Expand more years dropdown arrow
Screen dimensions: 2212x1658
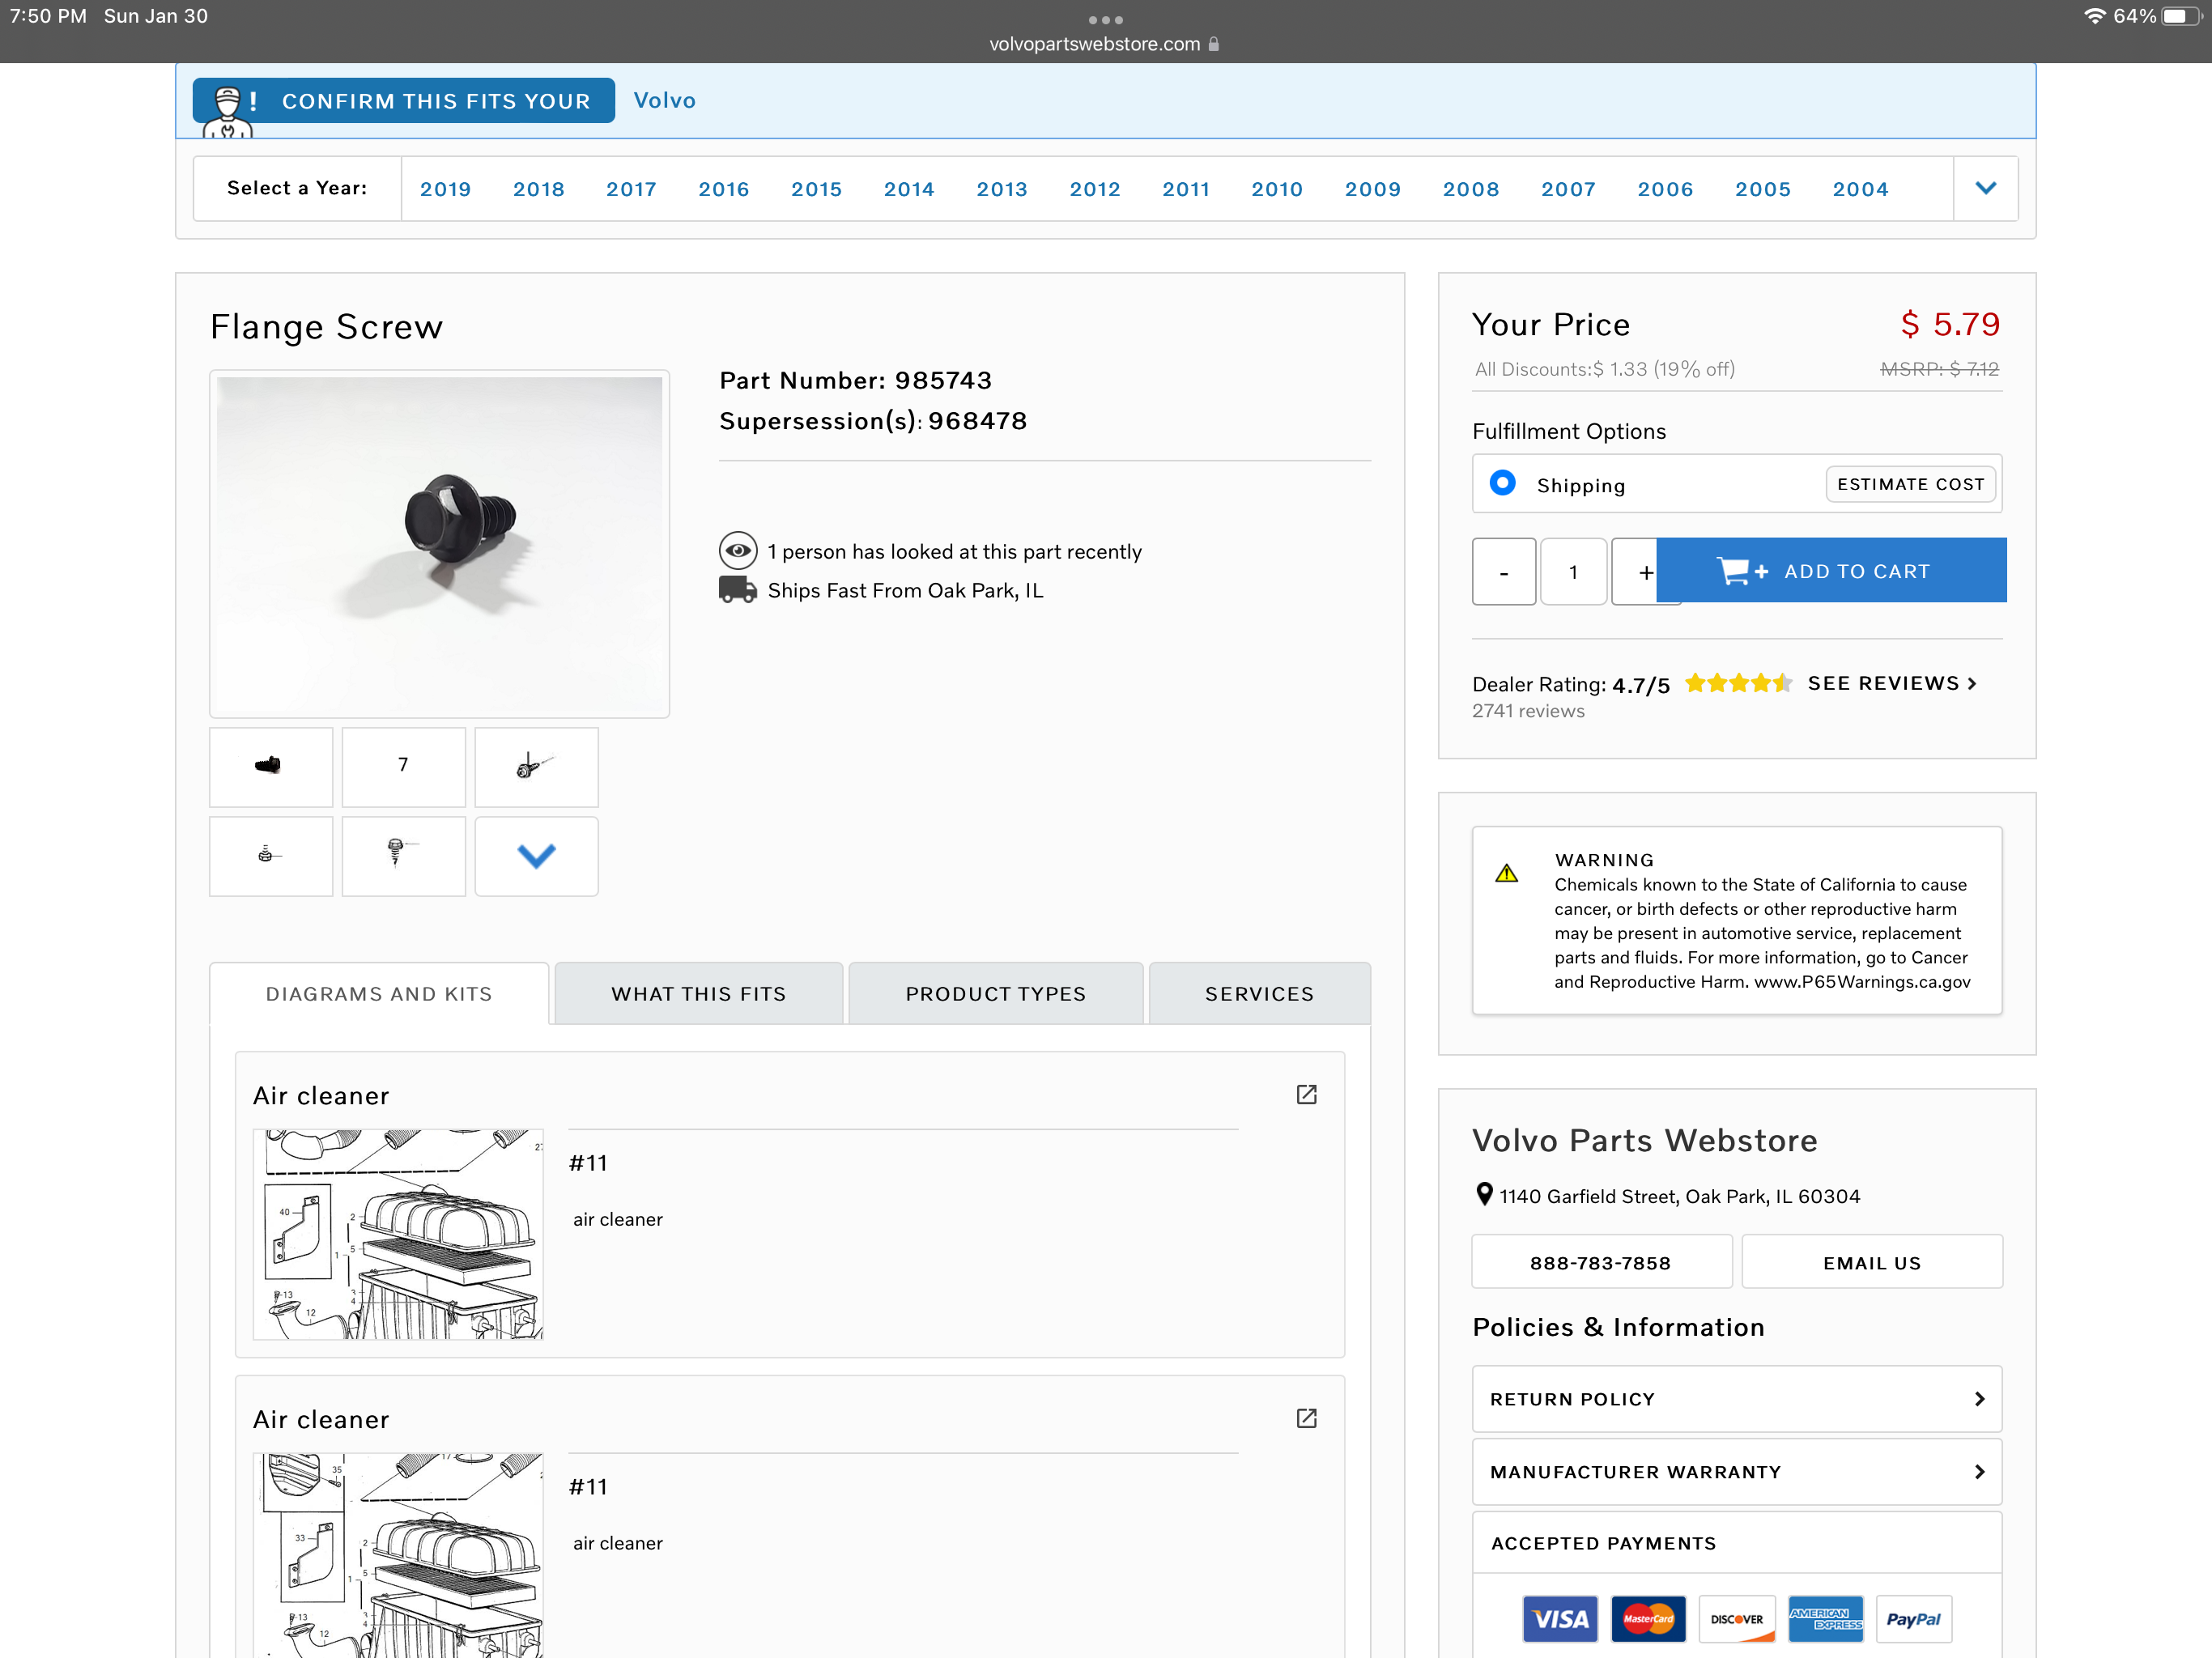click(x=1985, y=188)
